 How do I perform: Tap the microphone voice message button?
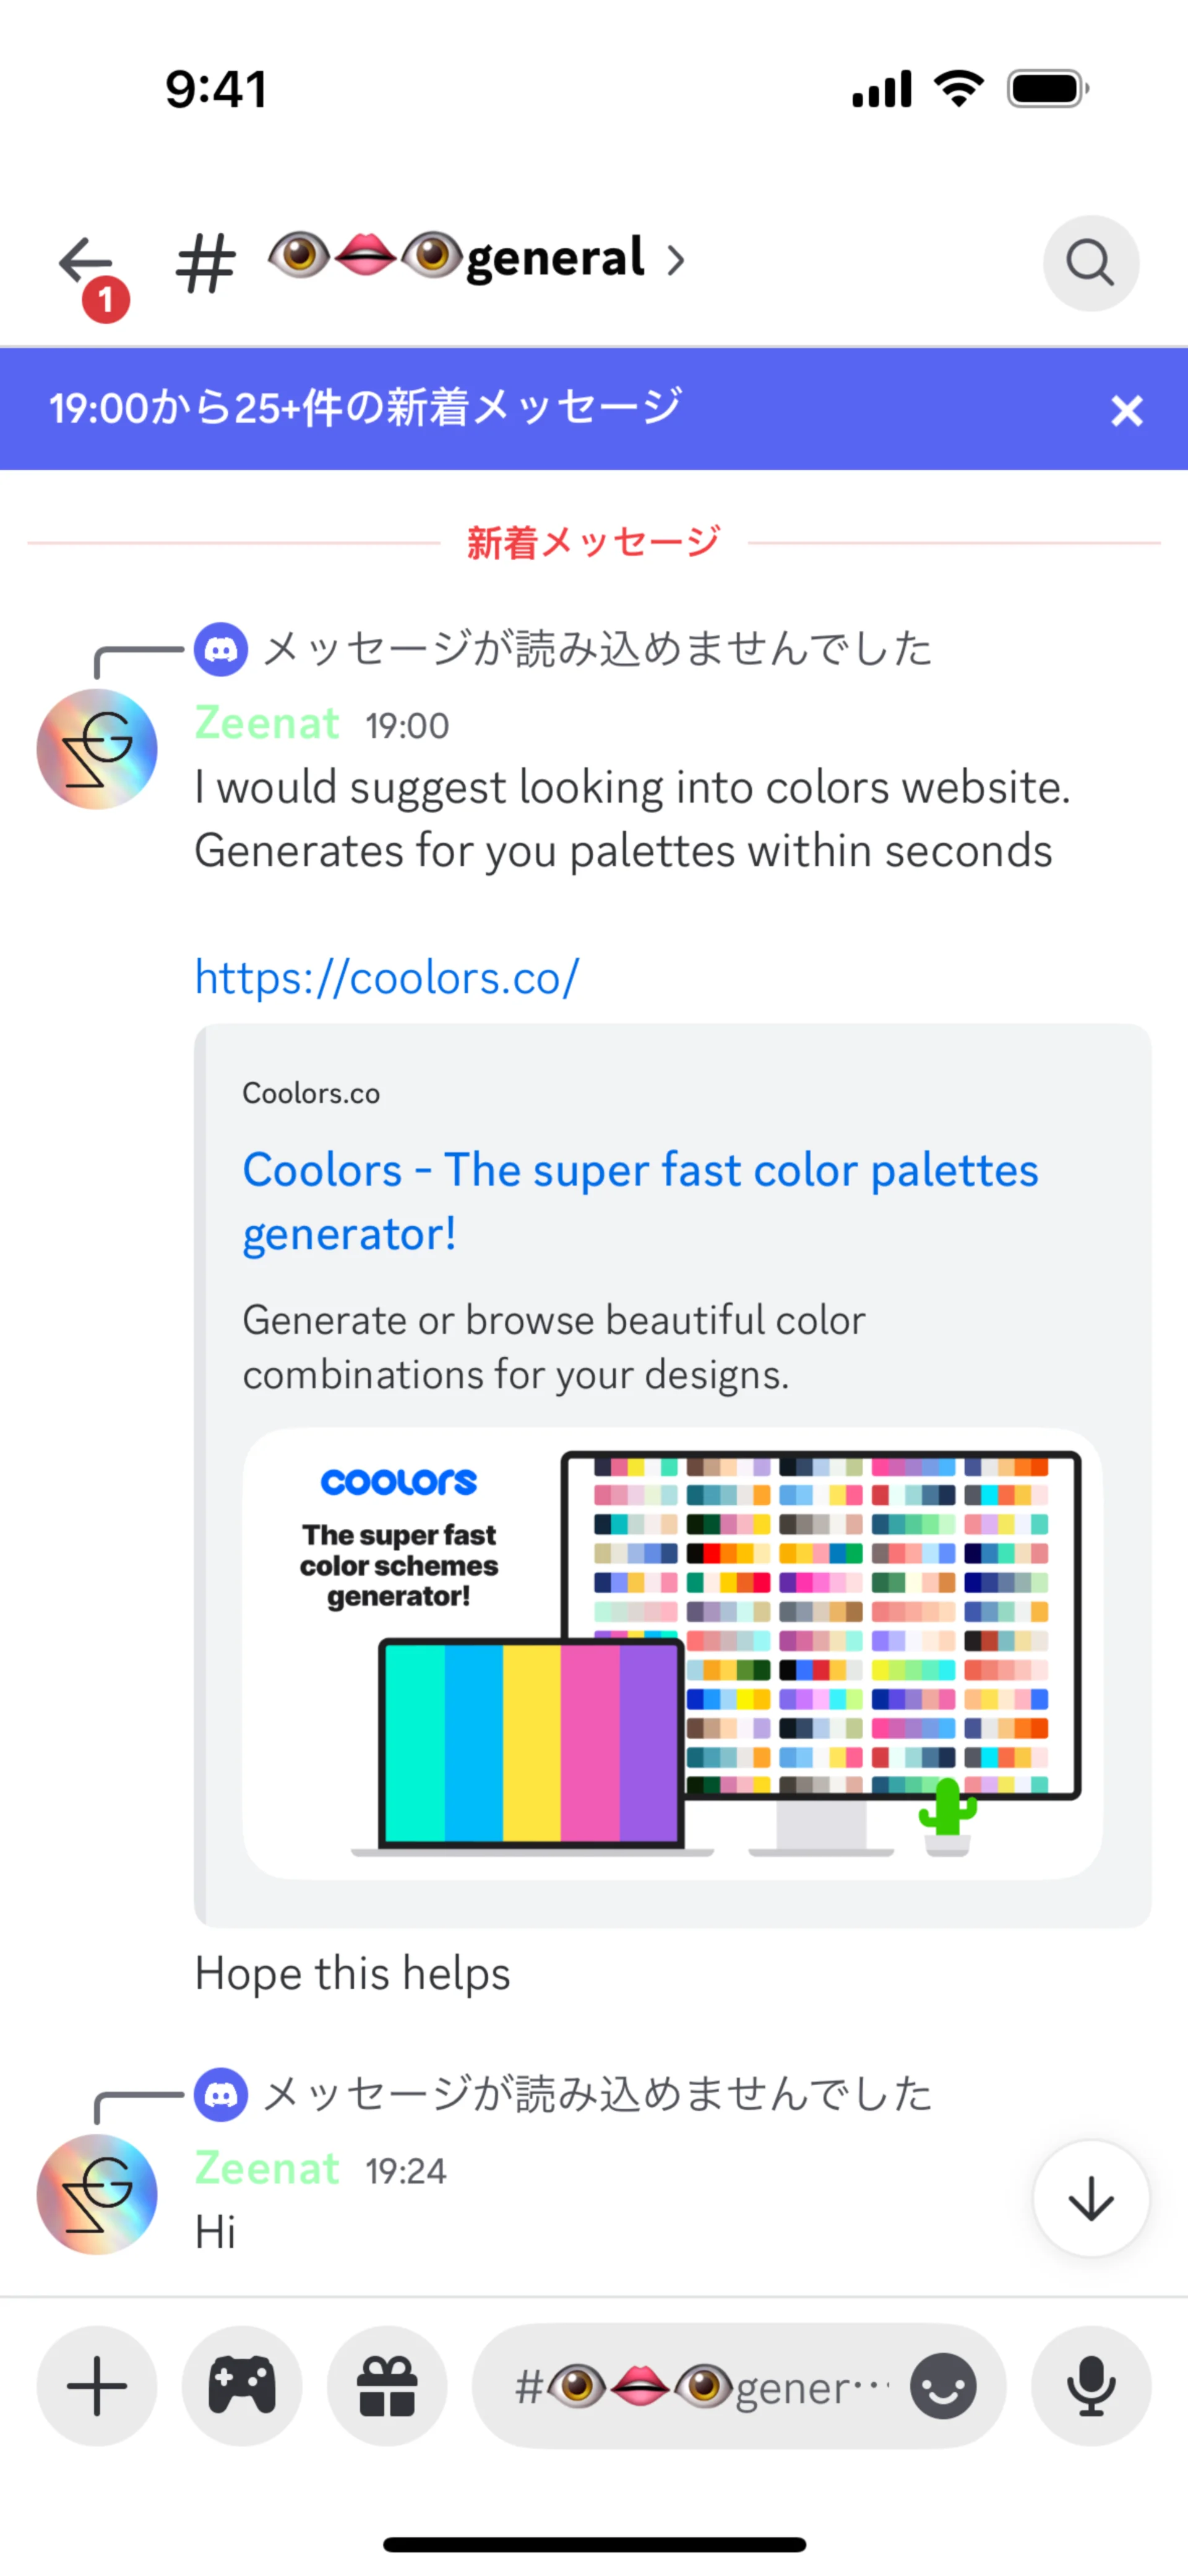tap(1091, 2386)
